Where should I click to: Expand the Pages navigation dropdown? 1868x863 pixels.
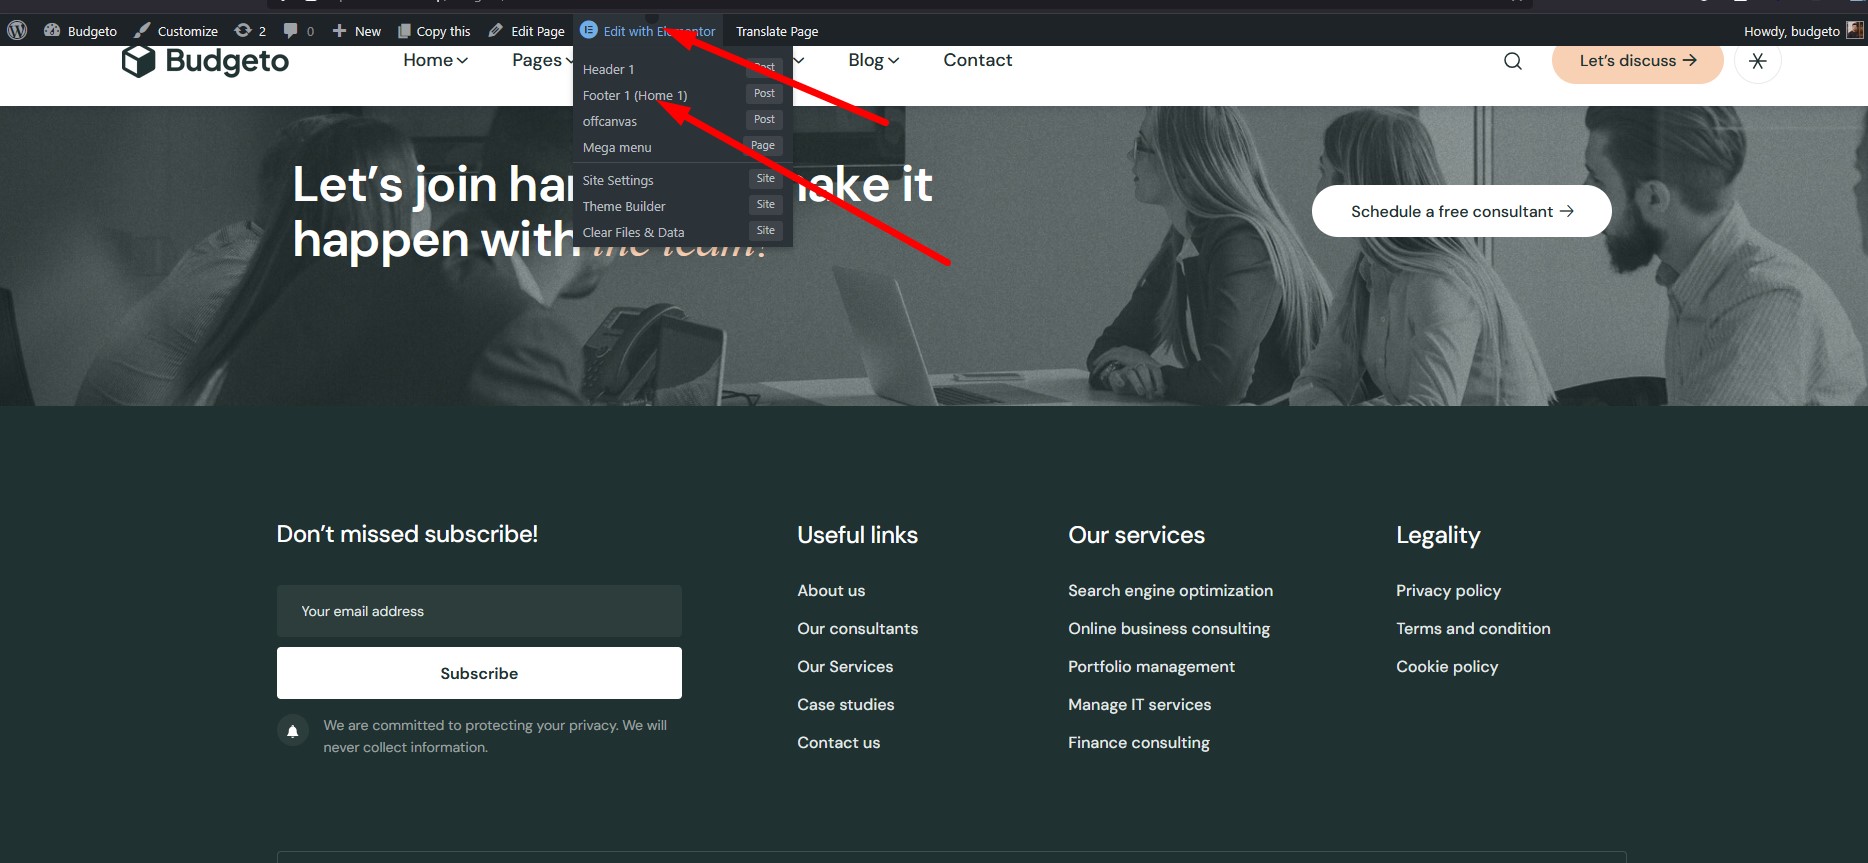pos(541,60)
